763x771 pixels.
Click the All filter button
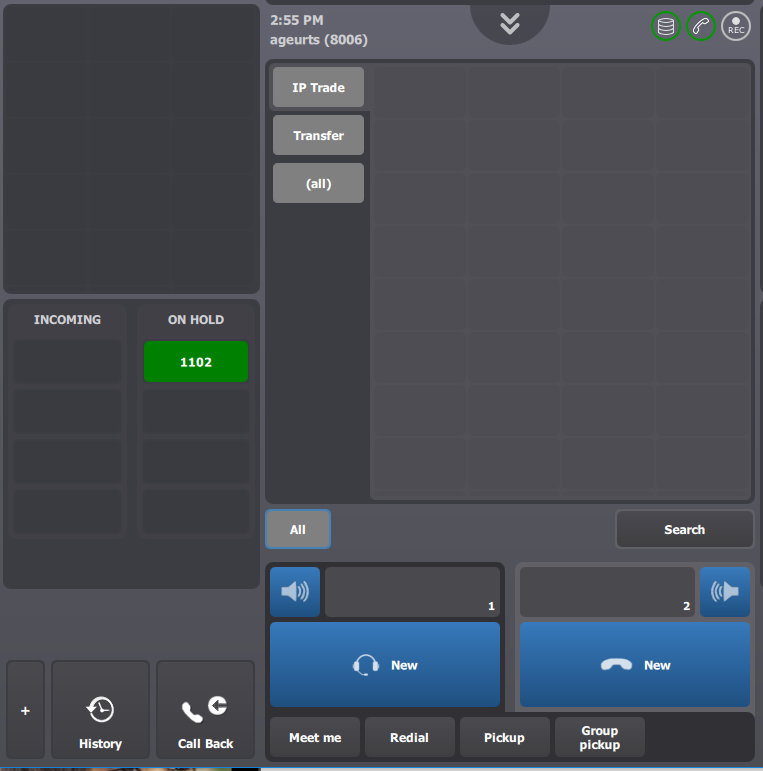298,530
